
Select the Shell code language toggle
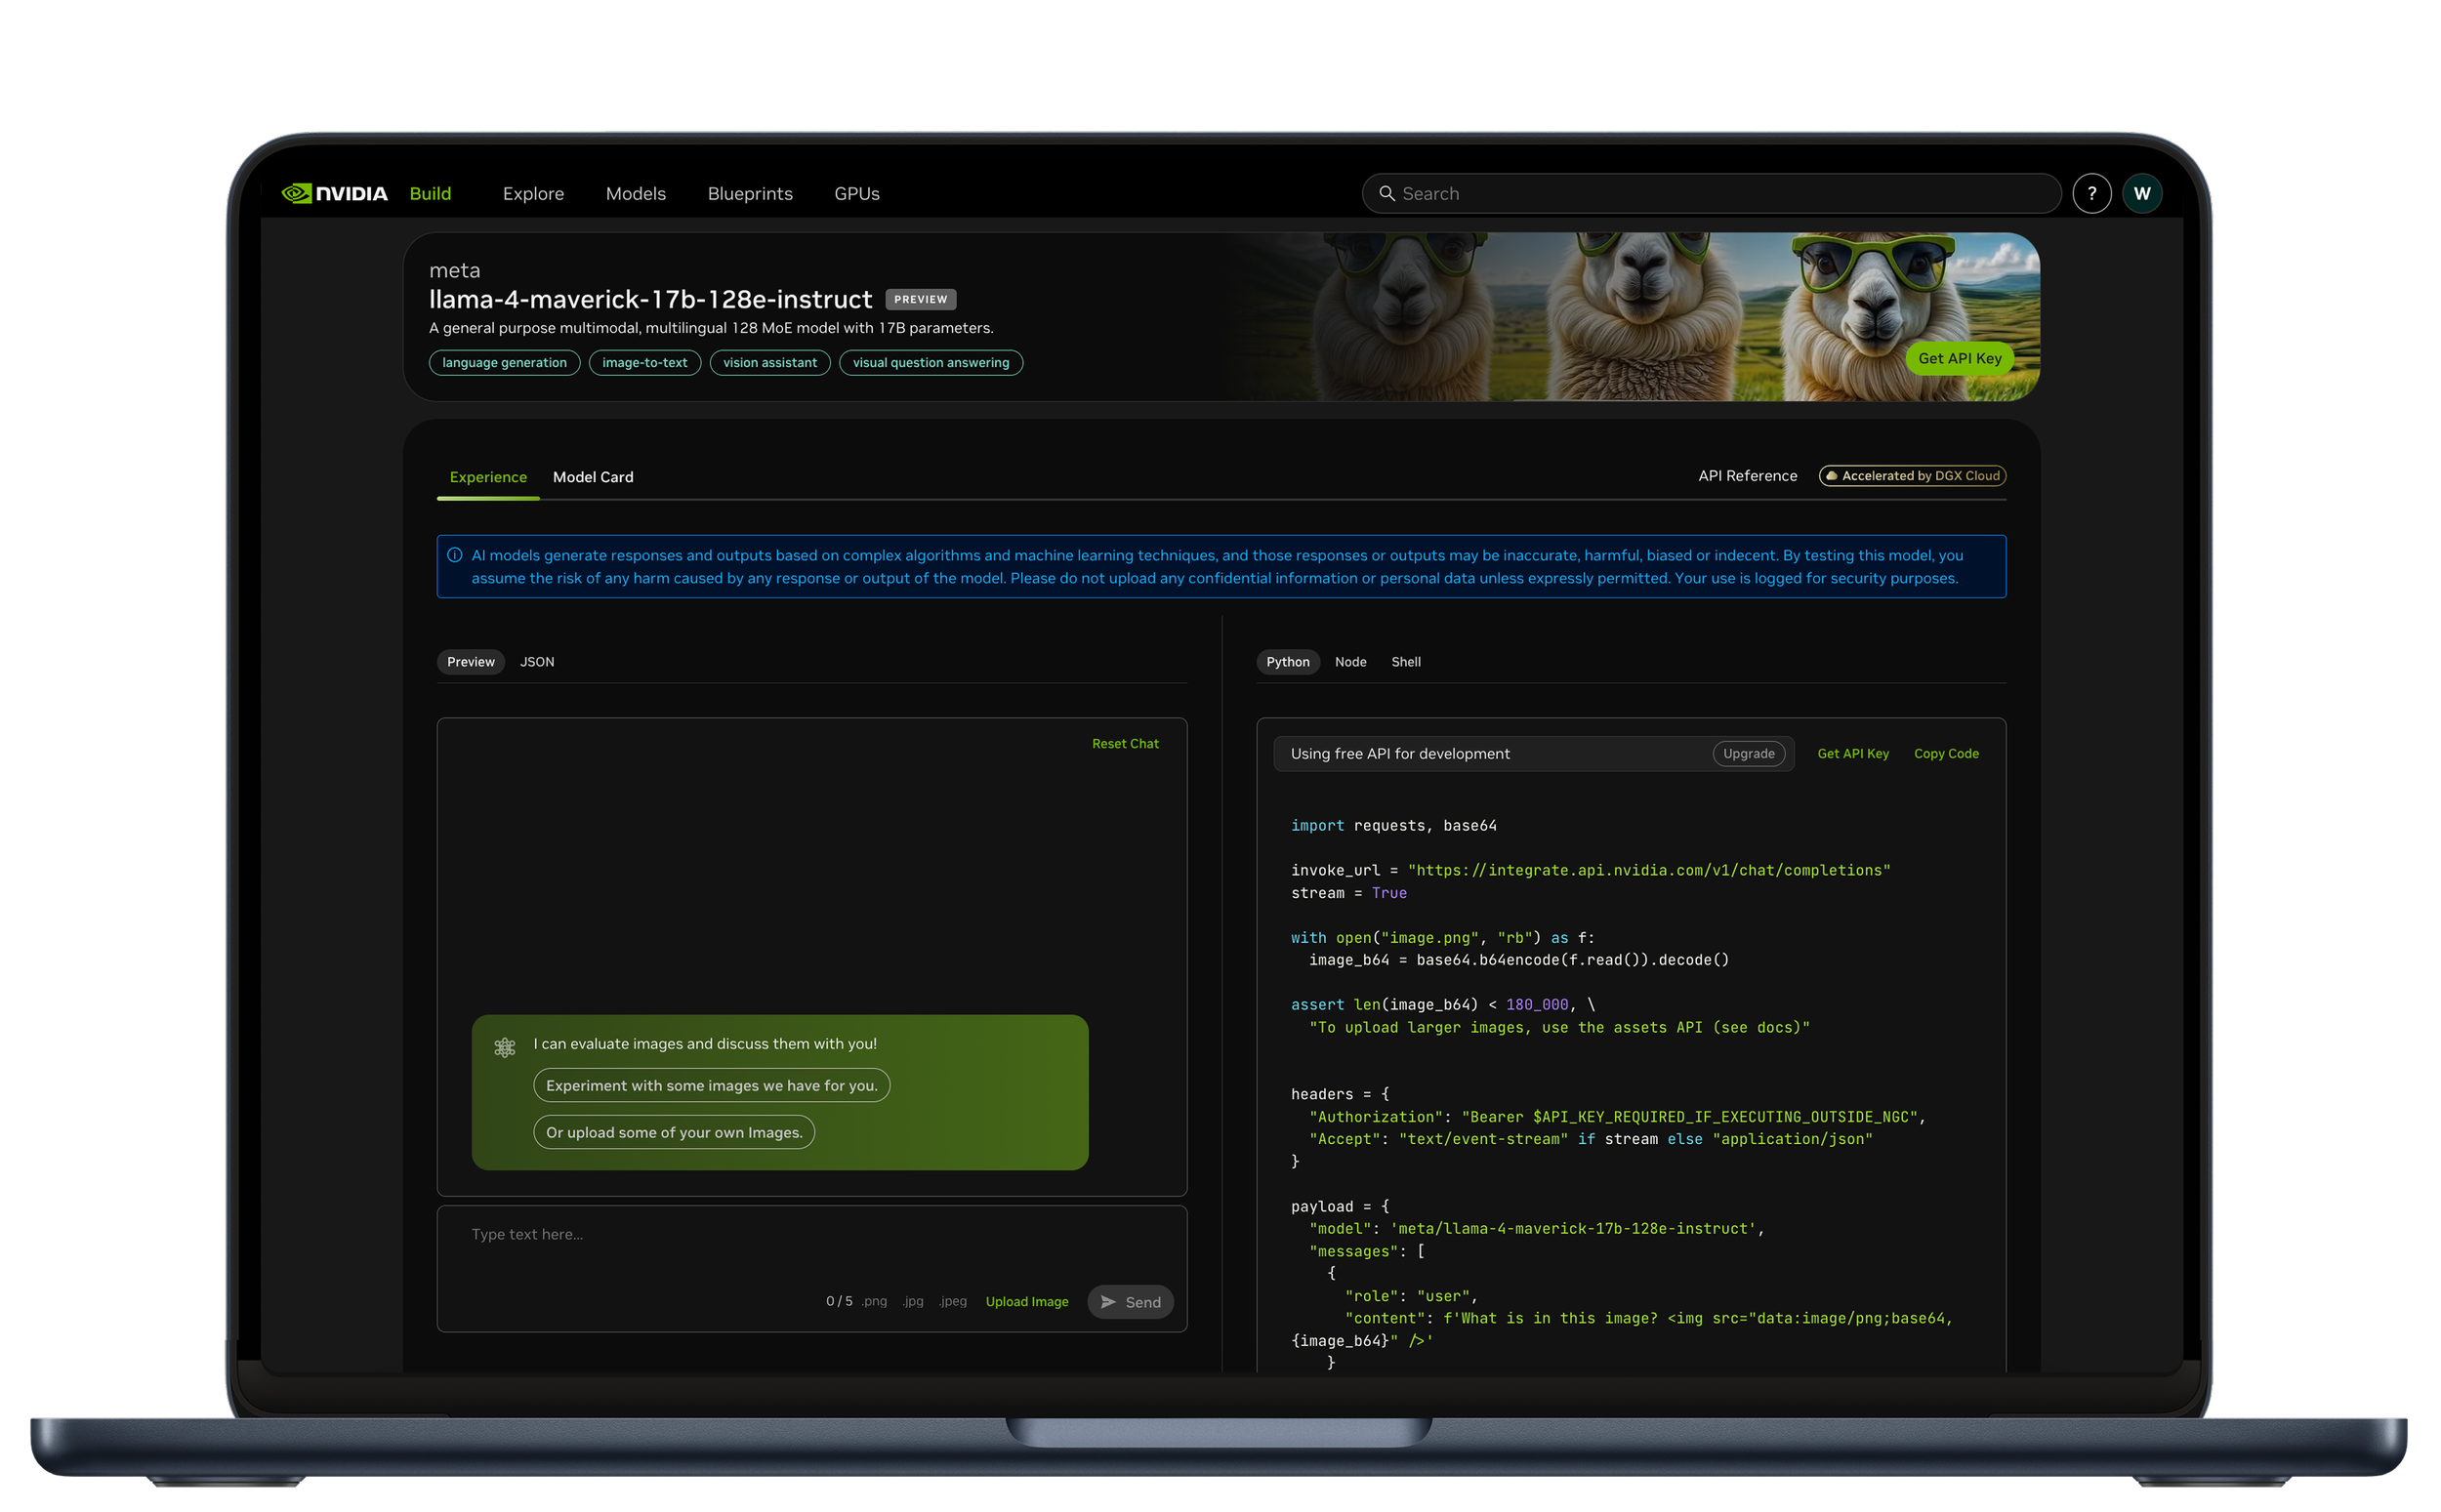[x=1405, y=662]
